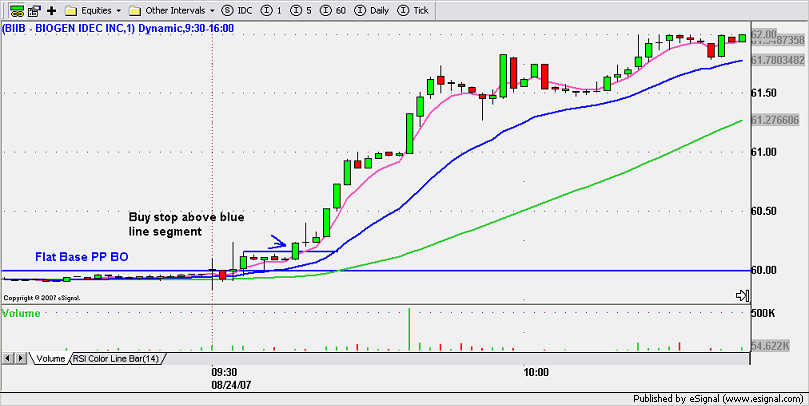The height and width of the screenshot is (406, 809).
Task: Click the 54.622K volume value label
Action: coord(770,346)
